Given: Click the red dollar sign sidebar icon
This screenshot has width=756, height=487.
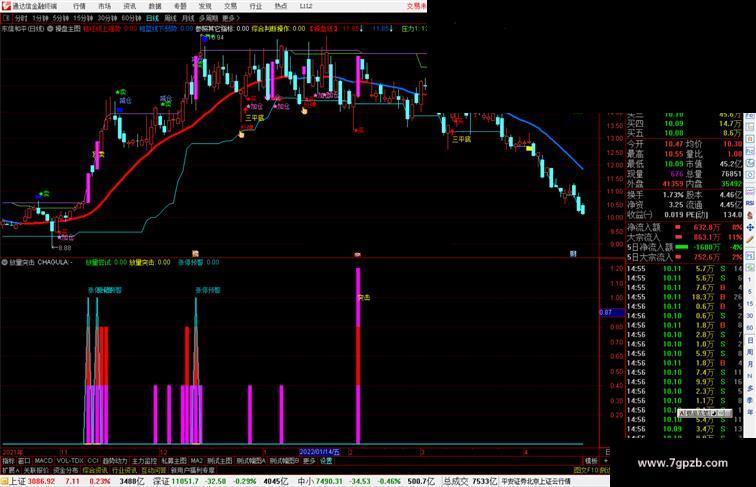Looking at the screenshot, I should tap(750, 216).
